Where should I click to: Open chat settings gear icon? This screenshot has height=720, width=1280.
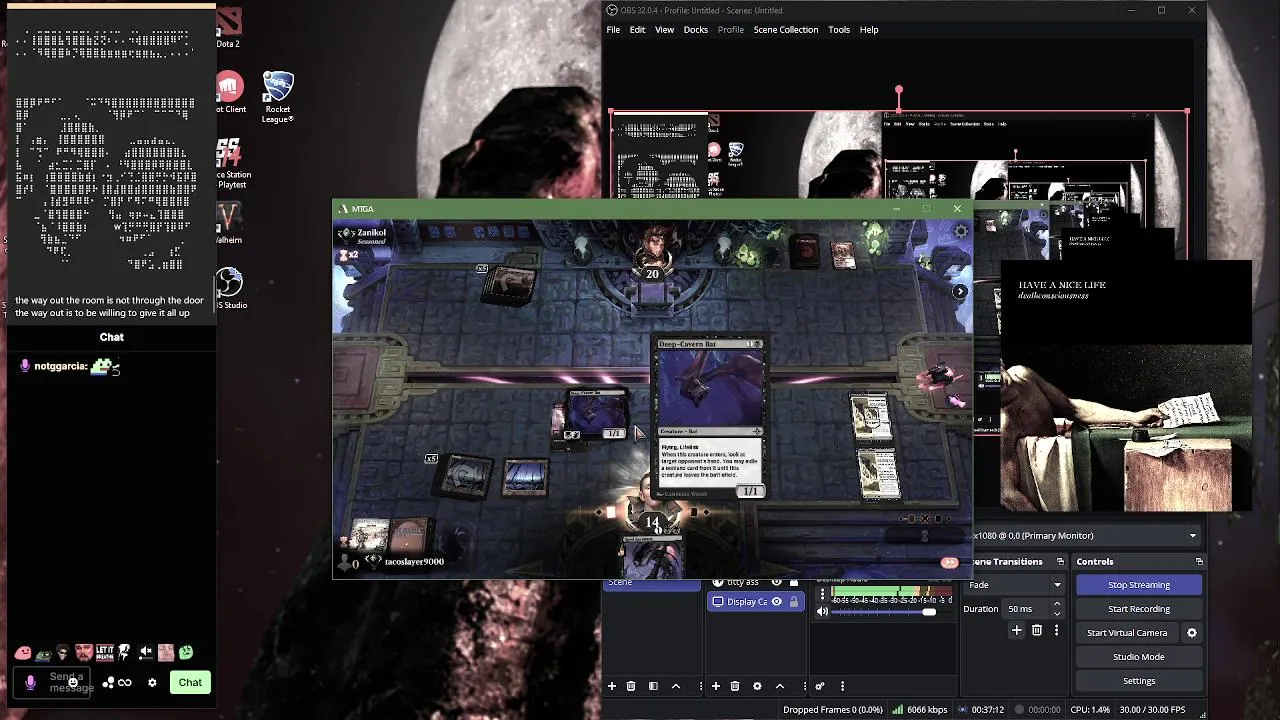152,683
